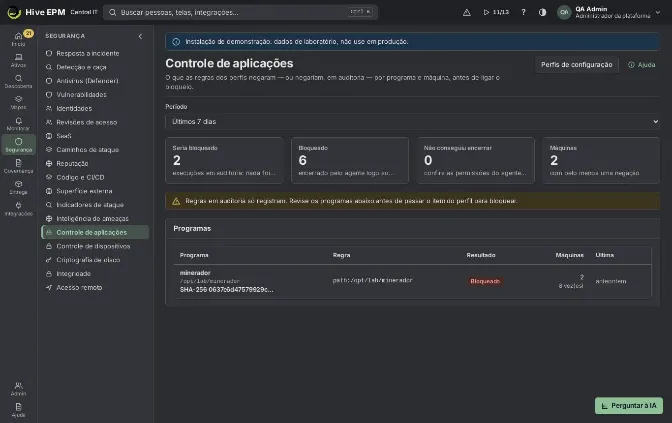Click the Programa column header
This screenshot has height=423, width=672.
pyautogui.click(x=194, y=255)
